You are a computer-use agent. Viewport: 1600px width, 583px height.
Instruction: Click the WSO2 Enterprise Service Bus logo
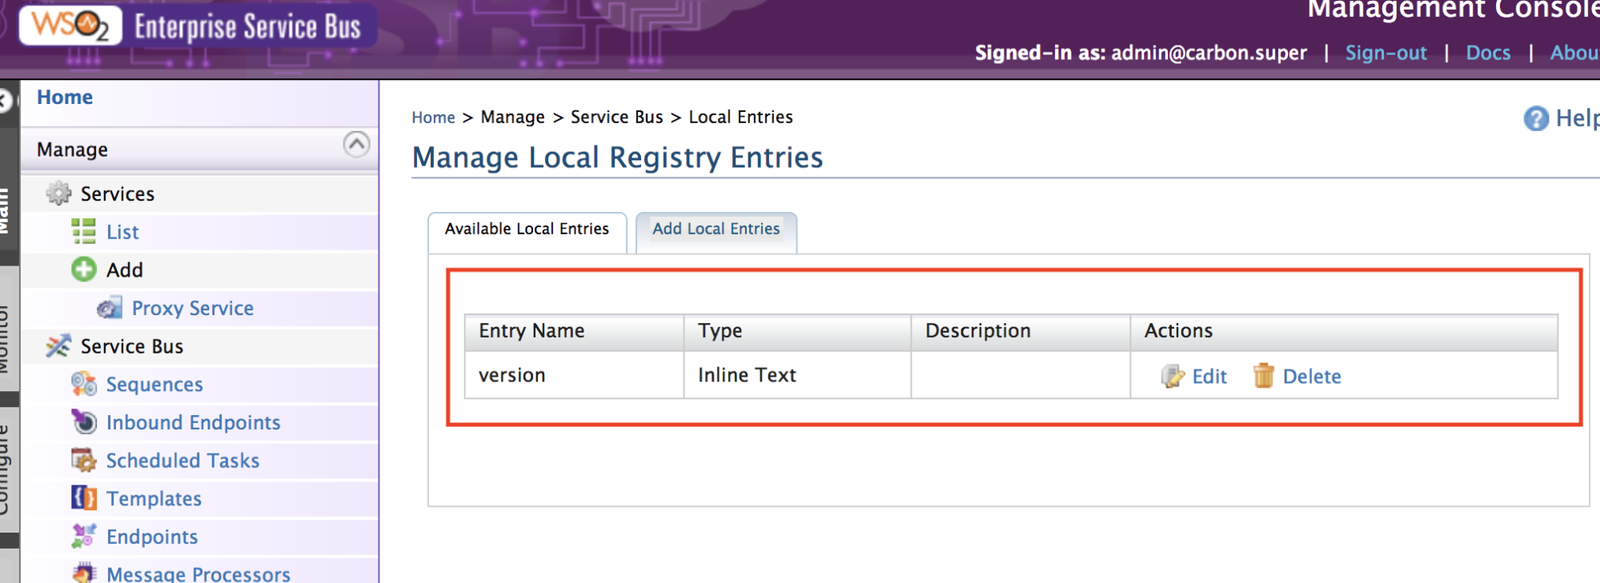tap(197, 26)
